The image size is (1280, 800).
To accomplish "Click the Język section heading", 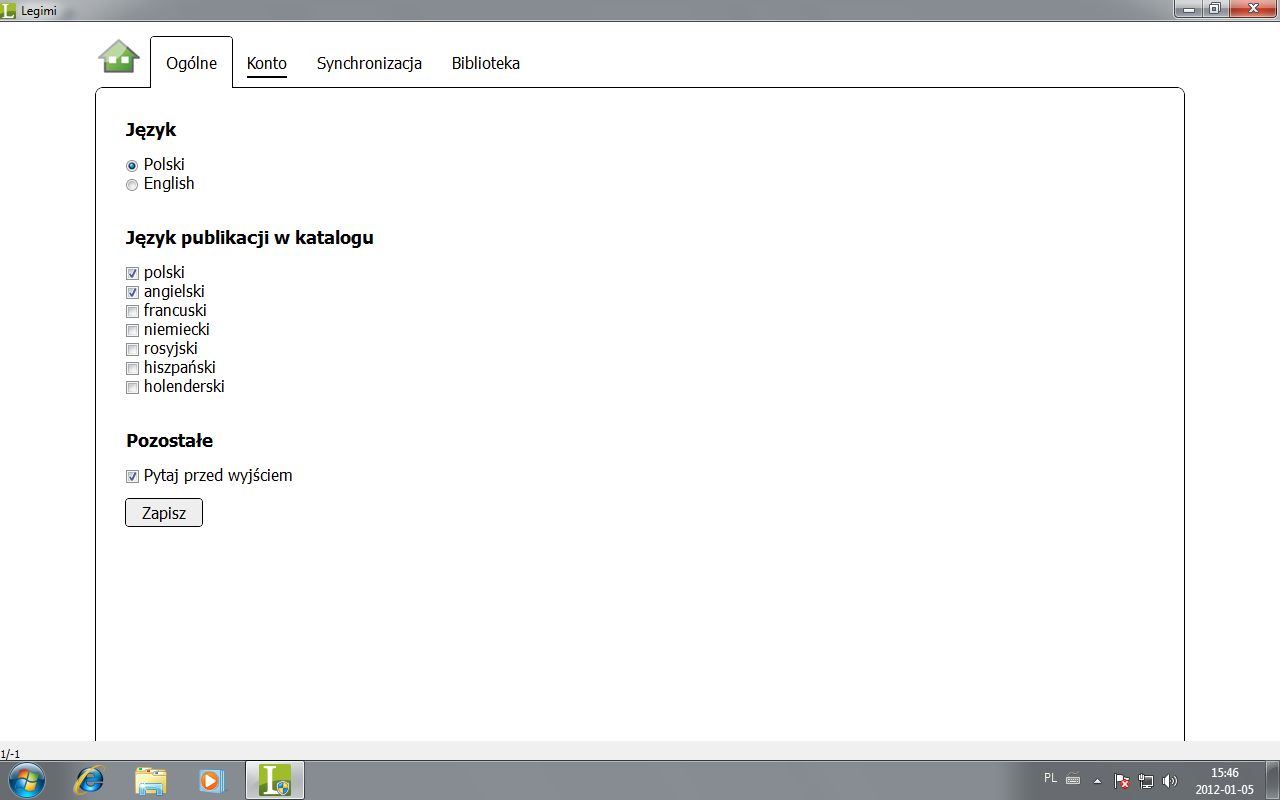I will 151,130.
